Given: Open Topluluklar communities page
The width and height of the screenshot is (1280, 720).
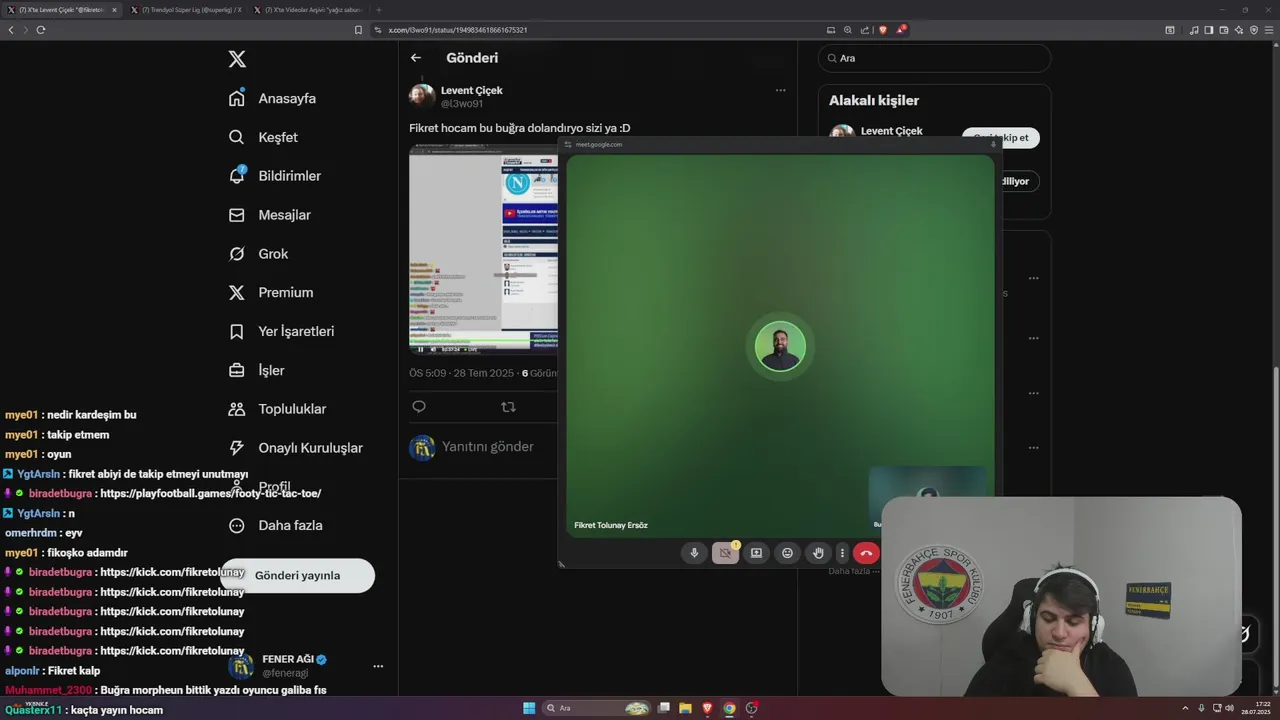Looking at the screenshot, I should point(277,409).
